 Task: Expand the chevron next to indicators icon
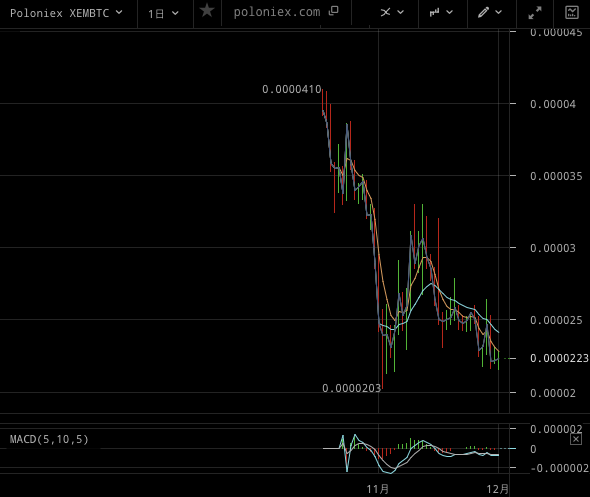coord(401,12)
